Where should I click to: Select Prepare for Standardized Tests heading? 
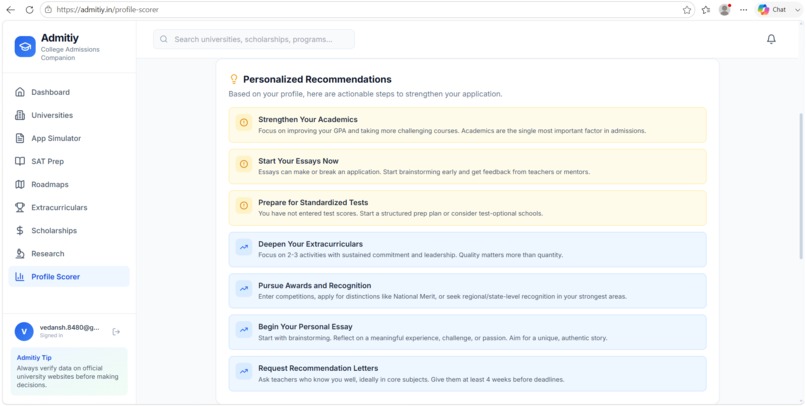(313, 202)
